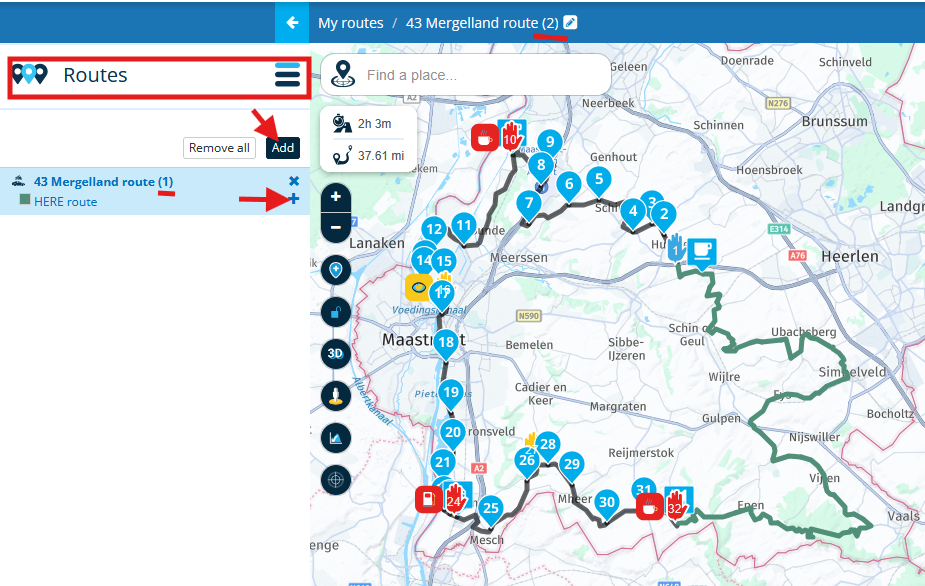Click the Remove all button
Viewport: 925px width, 586px height.
click(219, 148)
